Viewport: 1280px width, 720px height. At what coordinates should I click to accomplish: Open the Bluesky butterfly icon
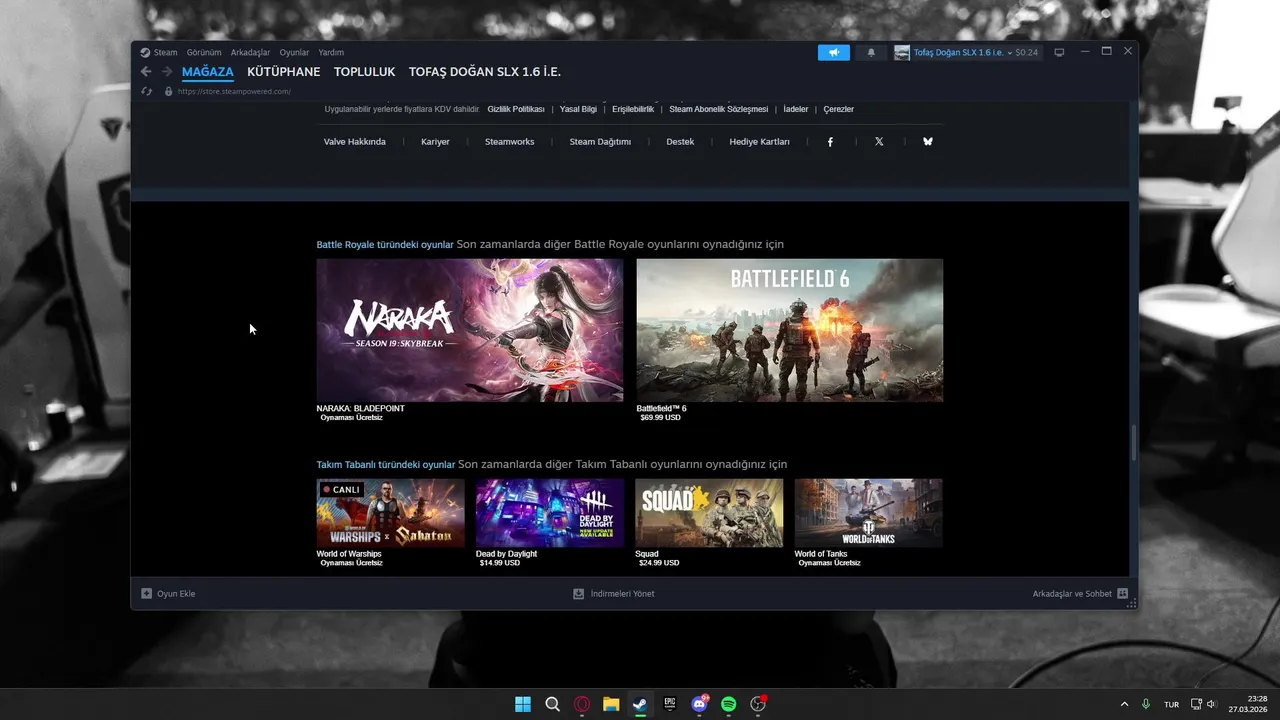point(928,142)
